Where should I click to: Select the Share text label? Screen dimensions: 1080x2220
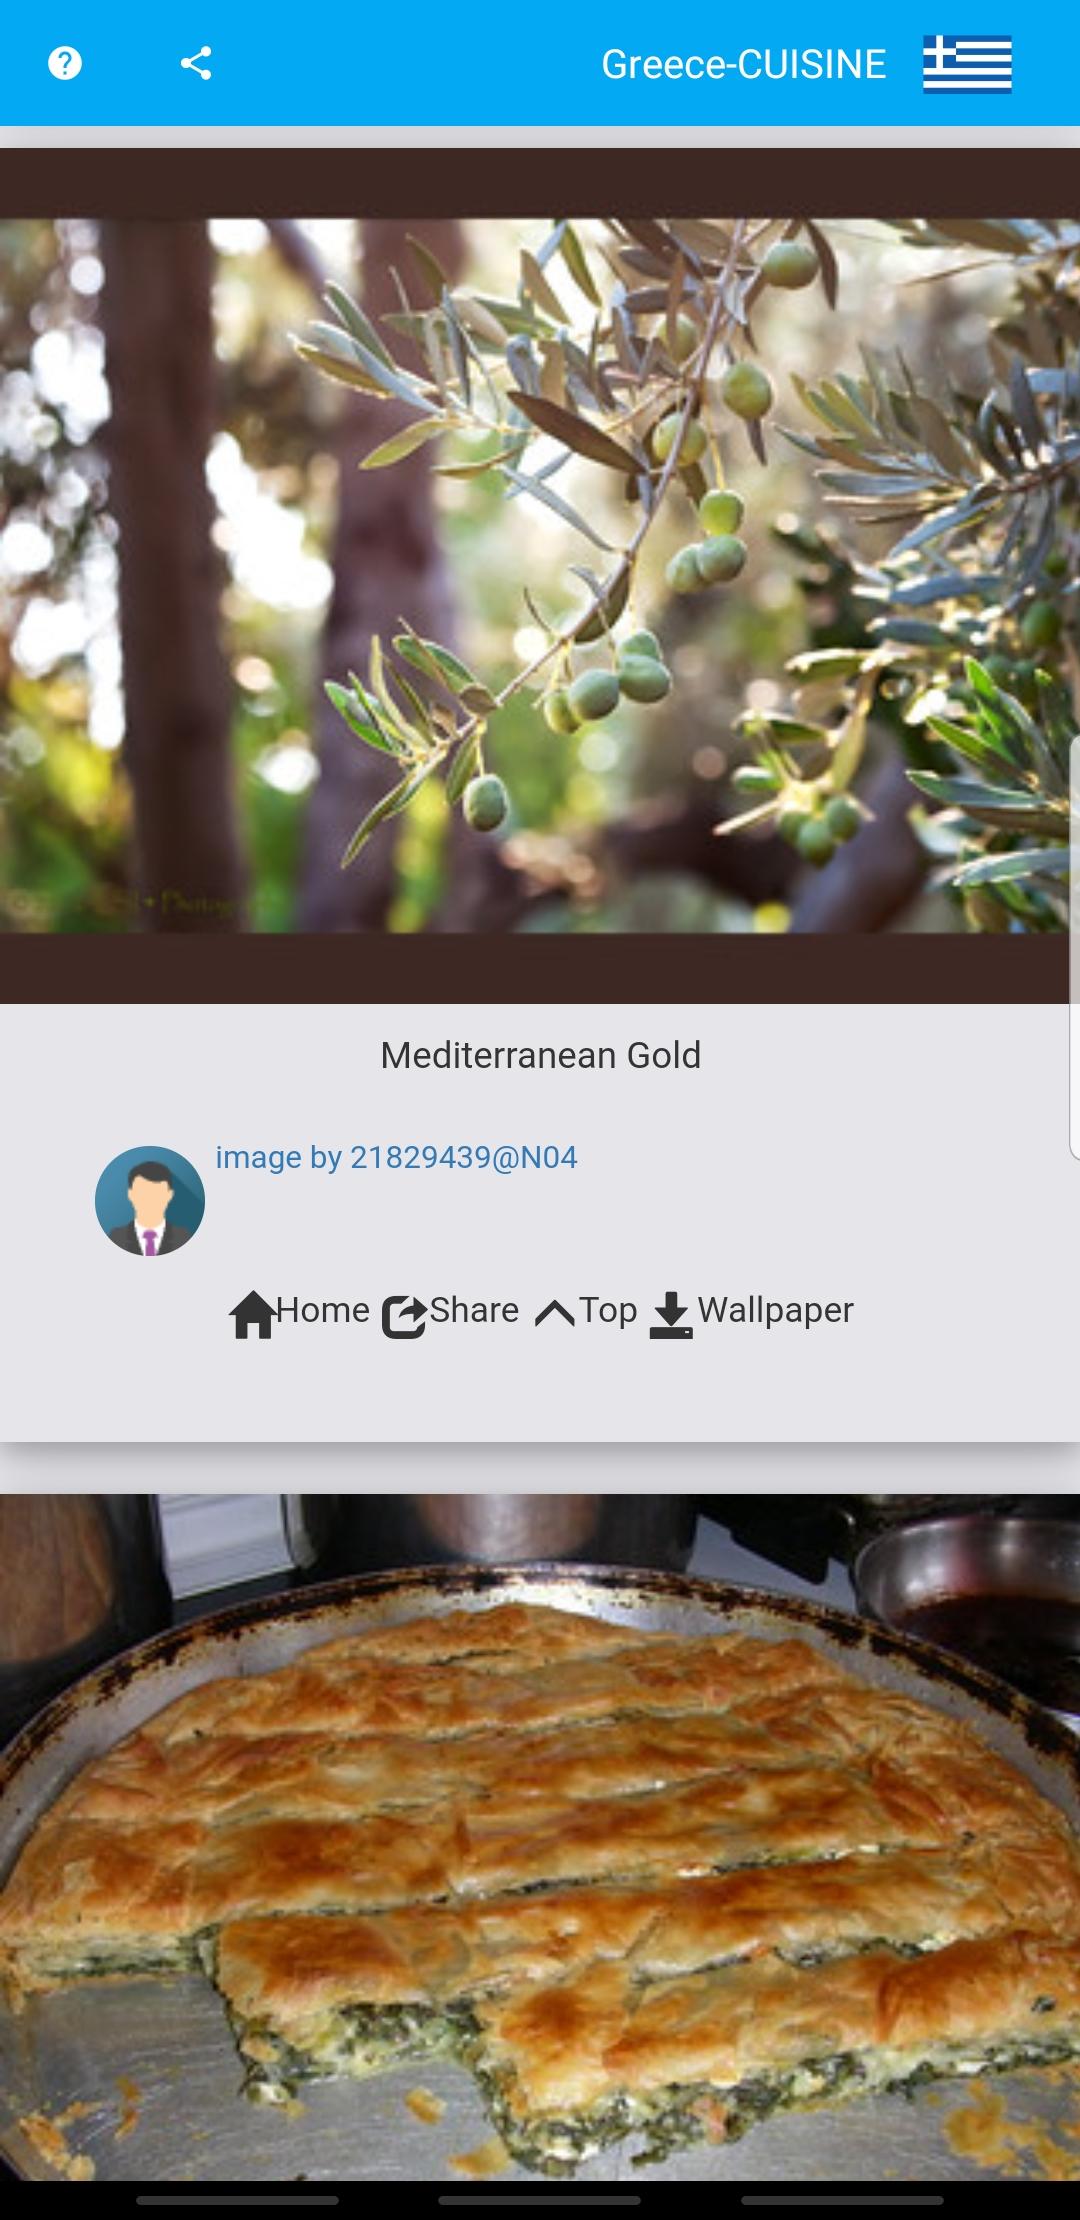pyautogui.click(x=474, y=1310)
